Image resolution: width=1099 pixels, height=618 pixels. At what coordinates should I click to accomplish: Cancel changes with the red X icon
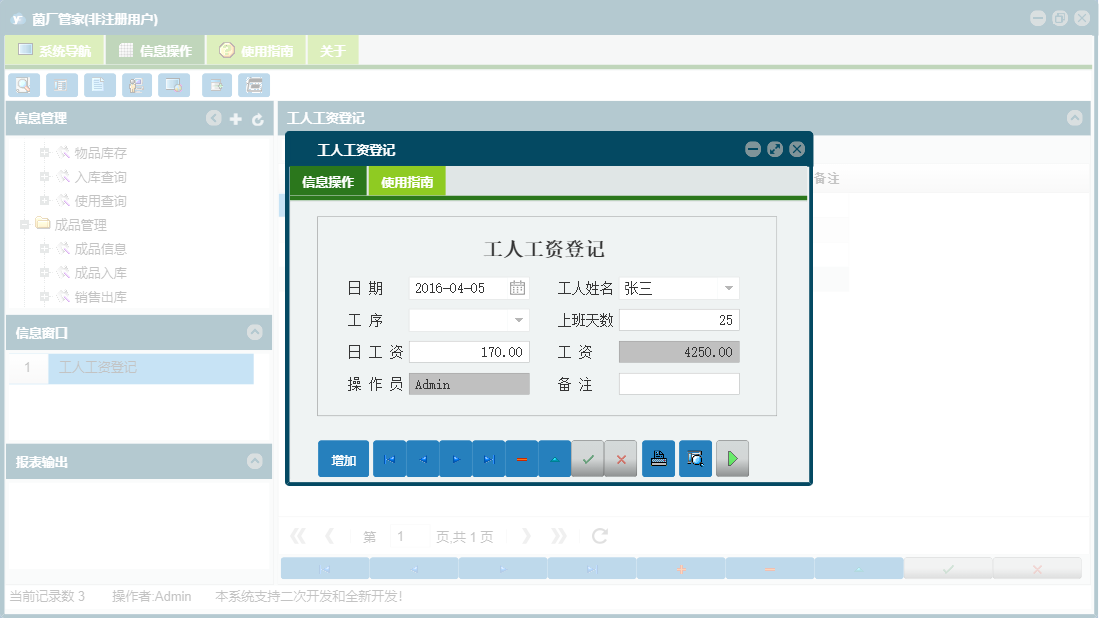pyautogui.click(x=621, y=458)
